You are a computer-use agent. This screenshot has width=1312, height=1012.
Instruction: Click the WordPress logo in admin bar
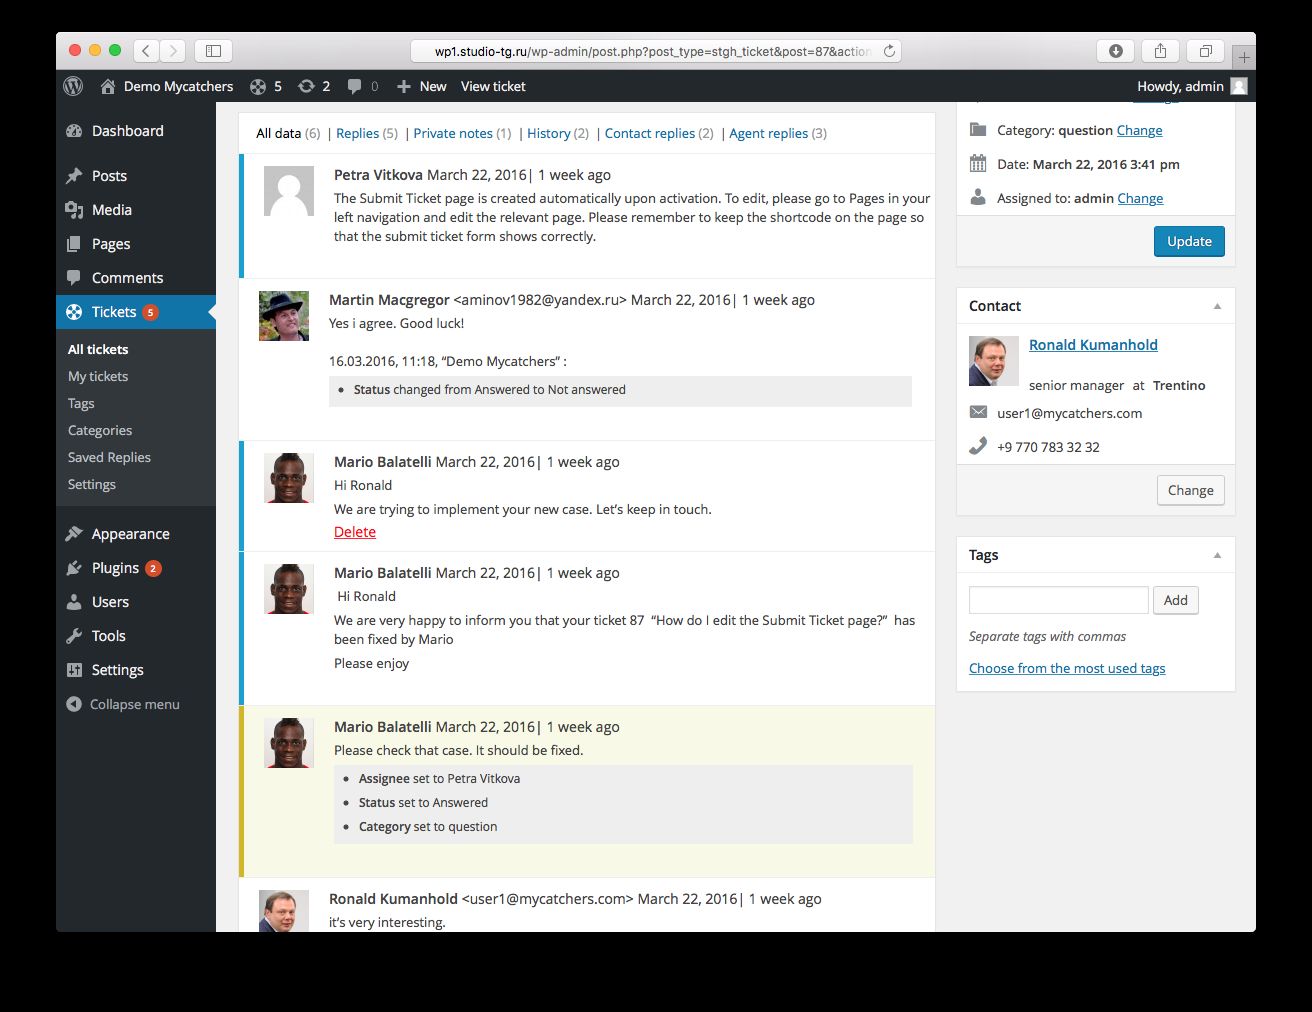73,86
